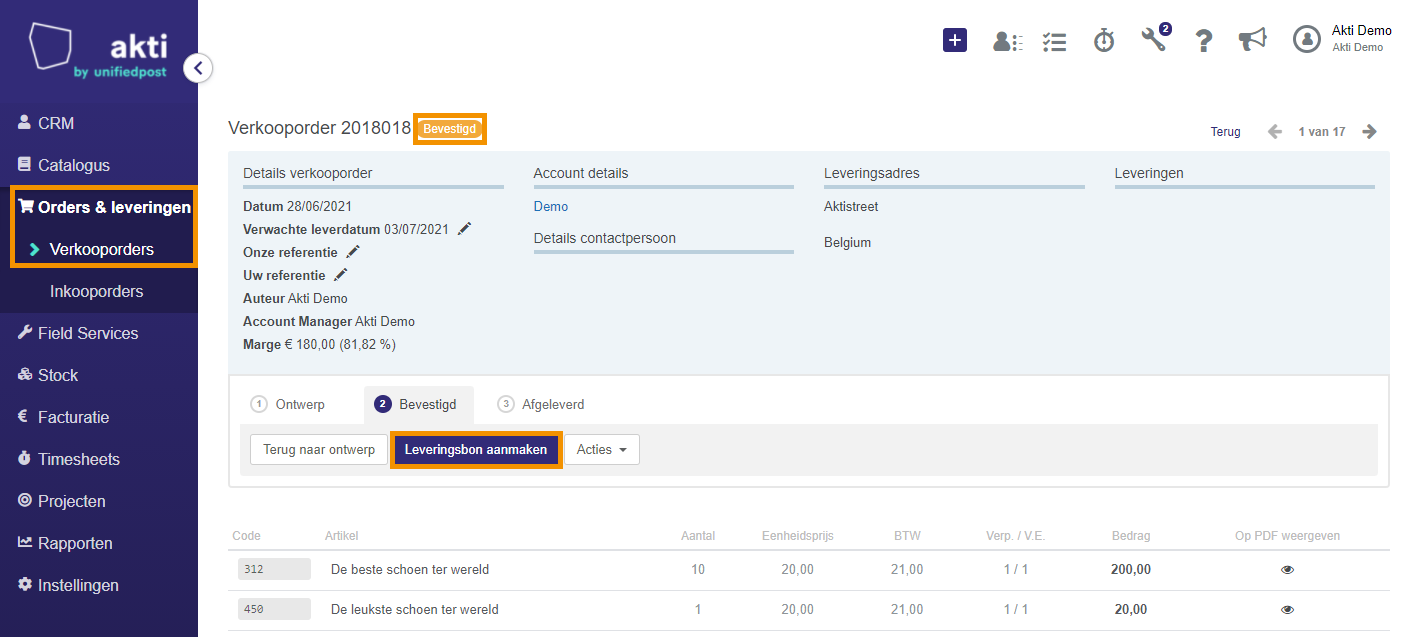This screenshot has height=637, width=1401.
Task: Expand Orders & leveringen menu
Action: (x=104, y=207)
